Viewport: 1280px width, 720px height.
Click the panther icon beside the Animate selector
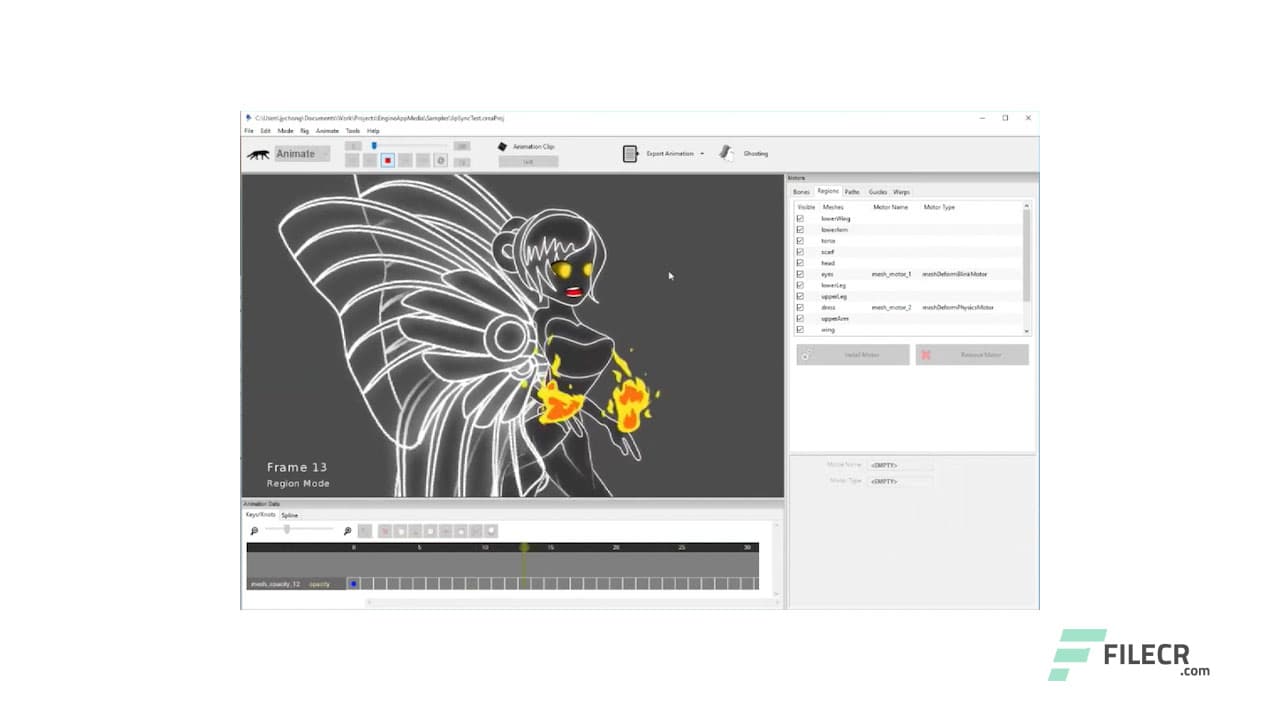point(258,153)
